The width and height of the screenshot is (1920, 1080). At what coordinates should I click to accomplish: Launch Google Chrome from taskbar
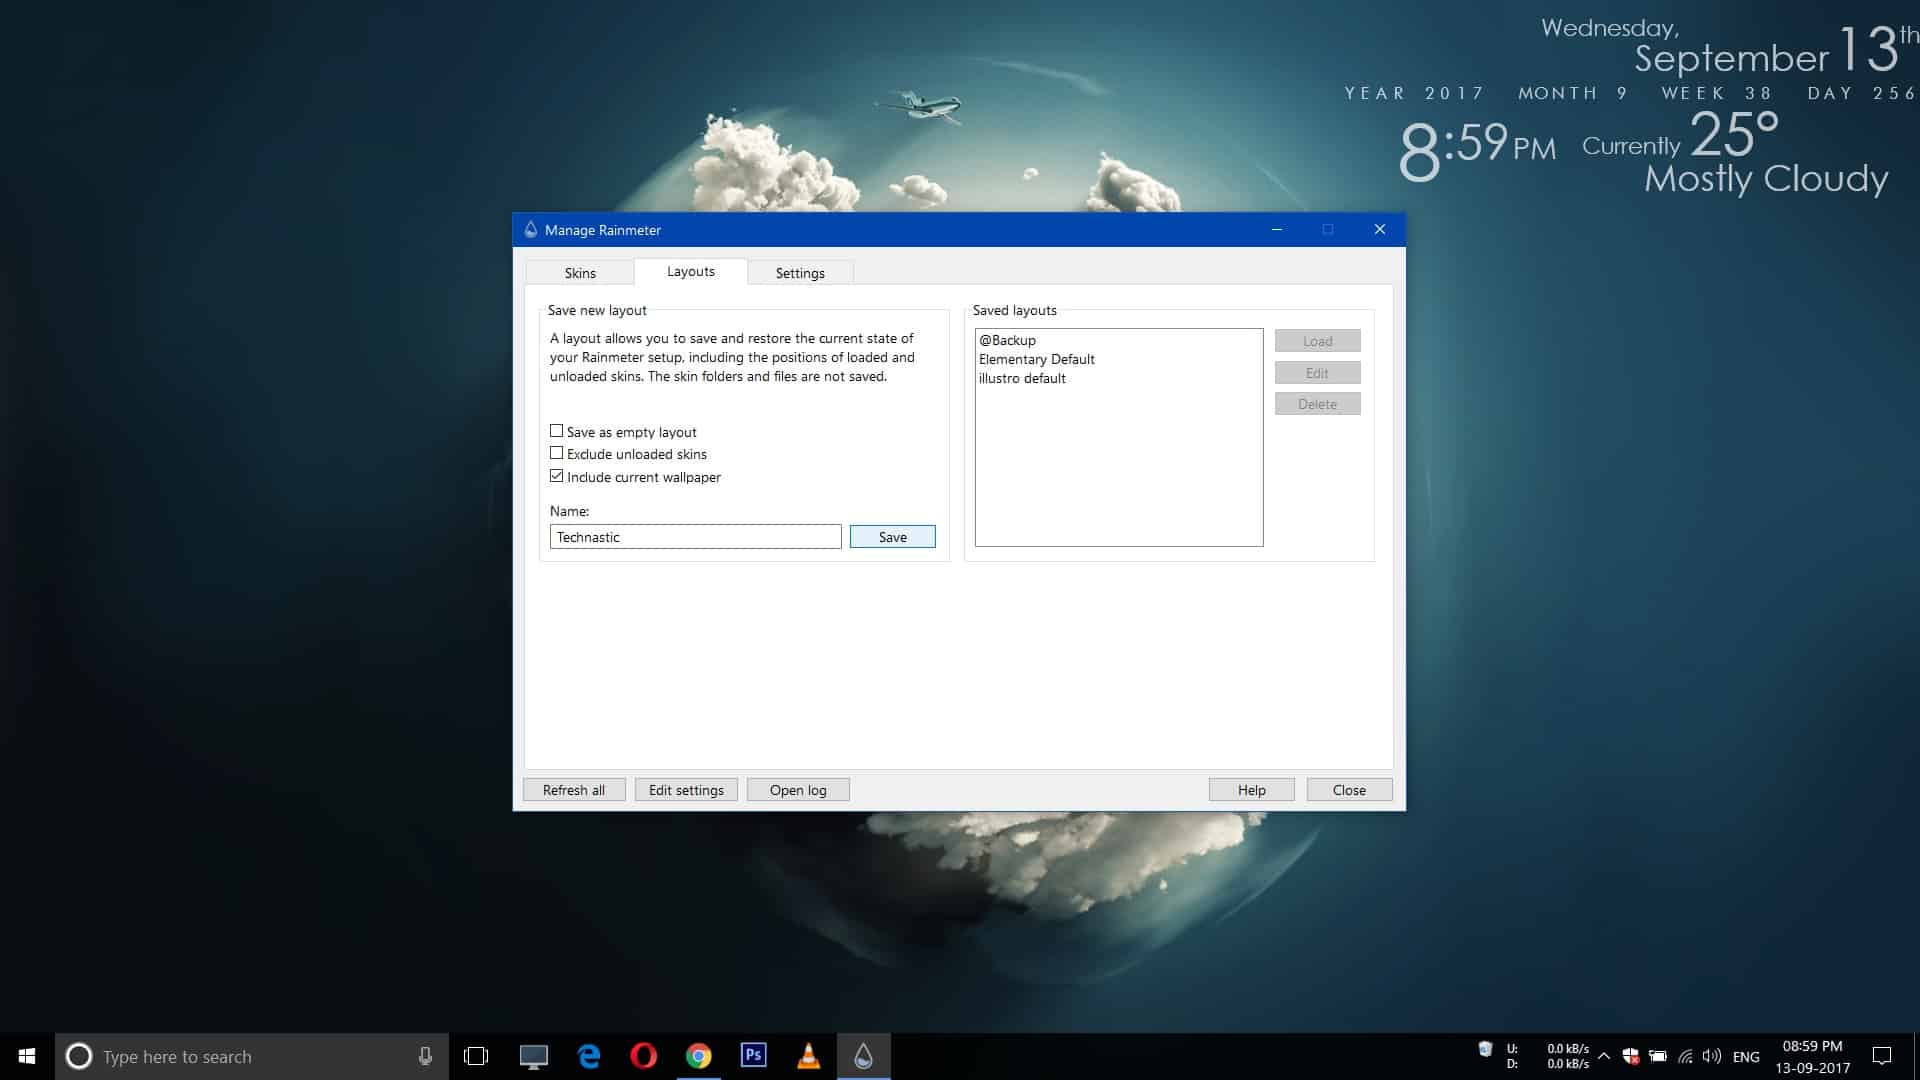pos(699,1055)
